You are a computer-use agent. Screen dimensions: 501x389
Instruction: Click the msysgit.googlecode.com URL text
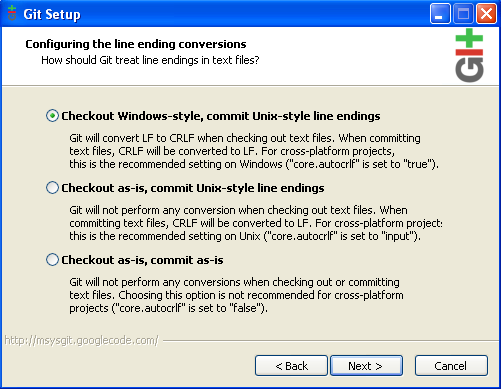coord(82,340)
